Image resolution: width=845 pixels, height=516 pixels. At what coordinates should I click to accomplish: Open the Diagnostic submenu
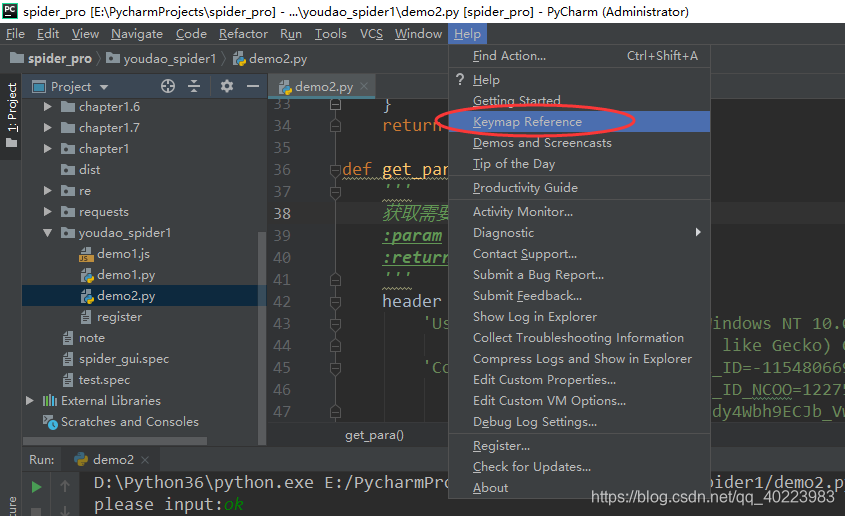pos(579,233)
